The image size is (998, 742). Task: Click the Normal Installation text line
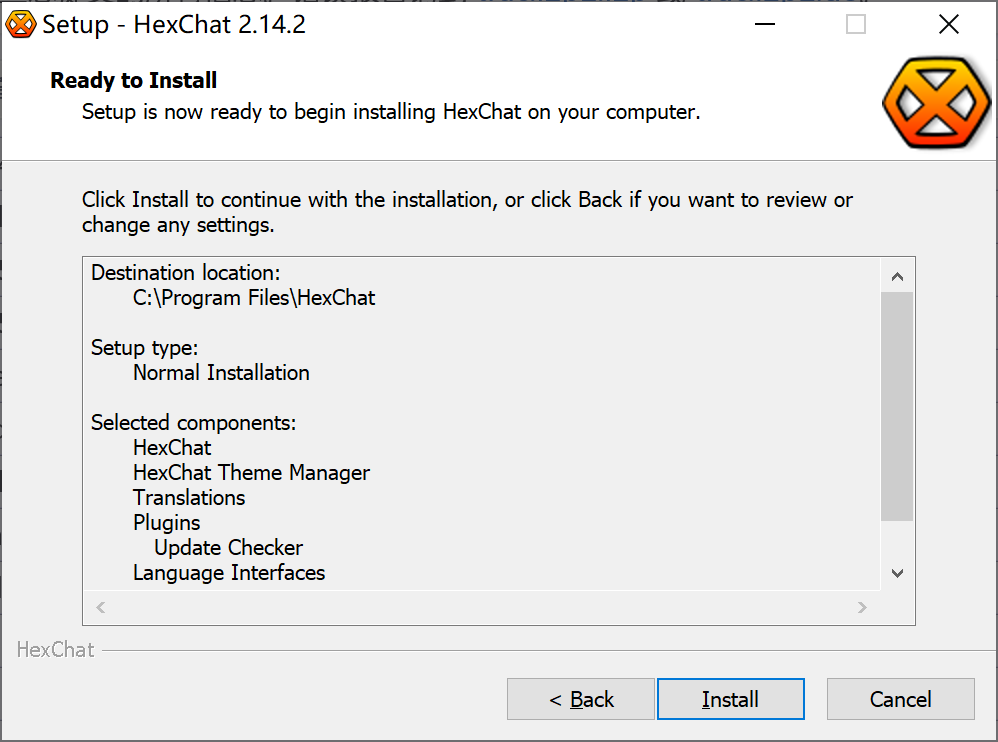pos(221,373)
